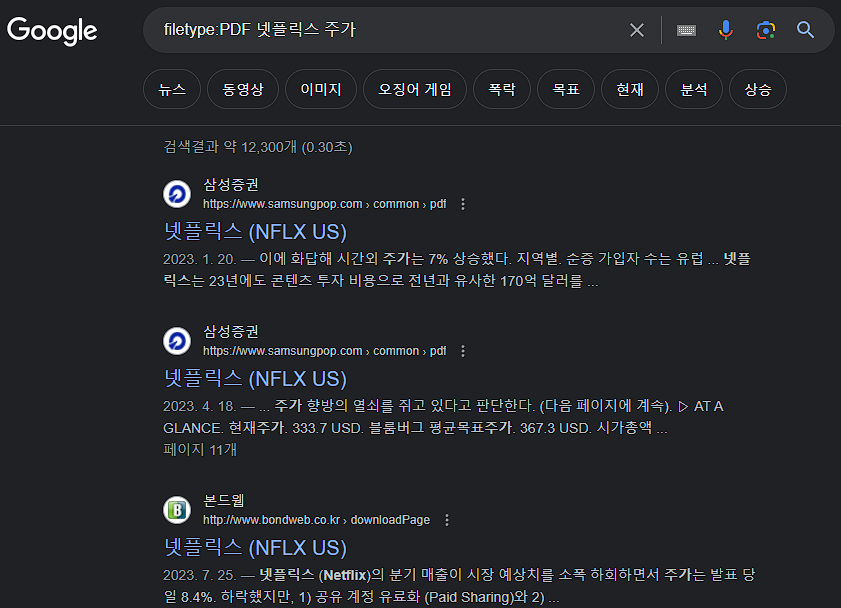This screenshot has width=841, height=608.
Task: Open three-dot menu for the 2023. 4. 18. result
Action: pos(463,351)
